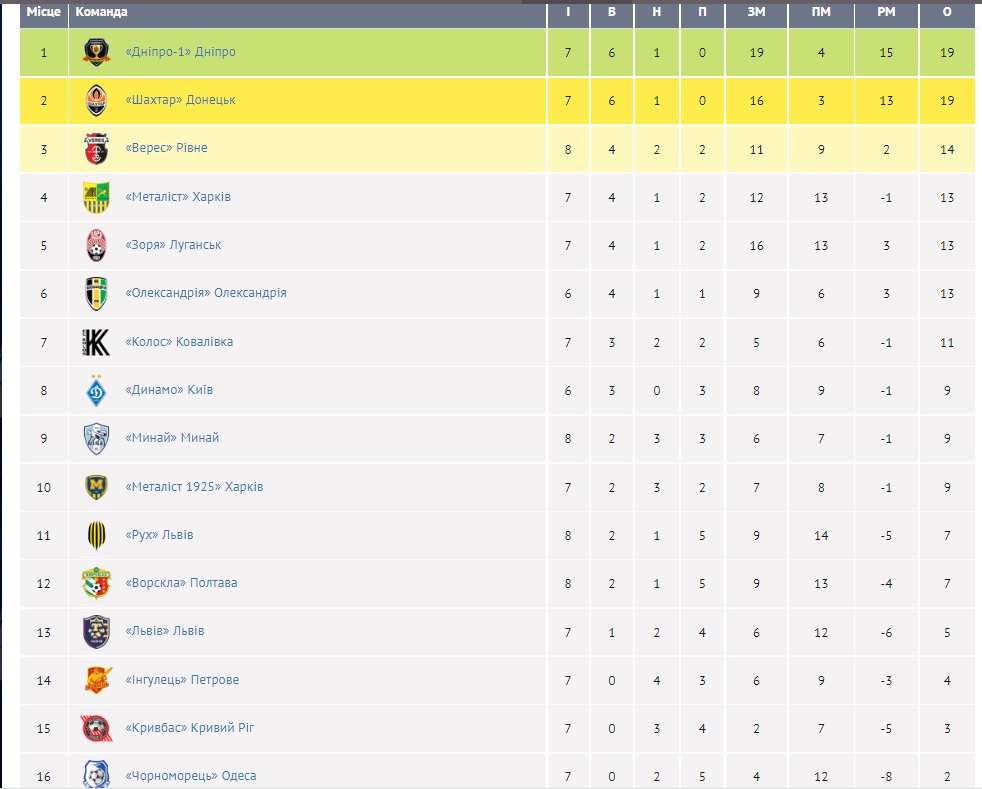The height and width of the screenshot is (789, 982).
Task: Click the Shakhtar Donetsk club crest
Action: click(x=96, y=100)
